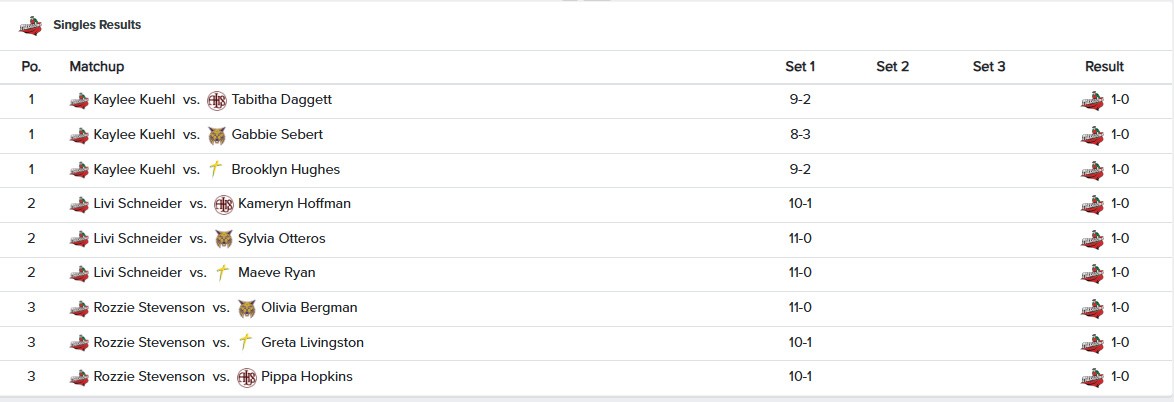Click the winner logo in Tabitha Daggett row
1174x402 pixels.
(x=1092, y=100)
